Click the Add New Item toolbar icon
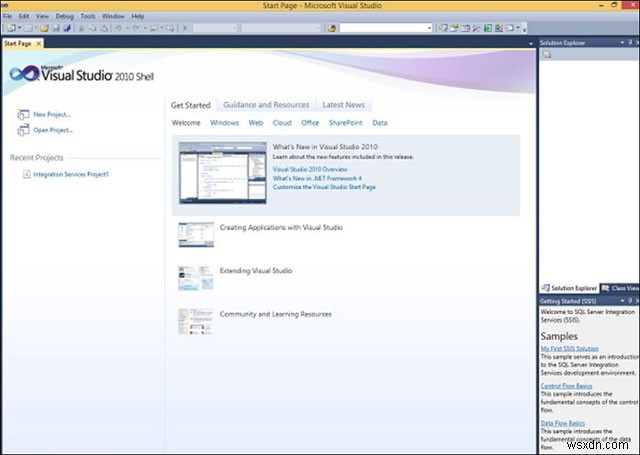This screenshot has height=455, width=640. 29,28
